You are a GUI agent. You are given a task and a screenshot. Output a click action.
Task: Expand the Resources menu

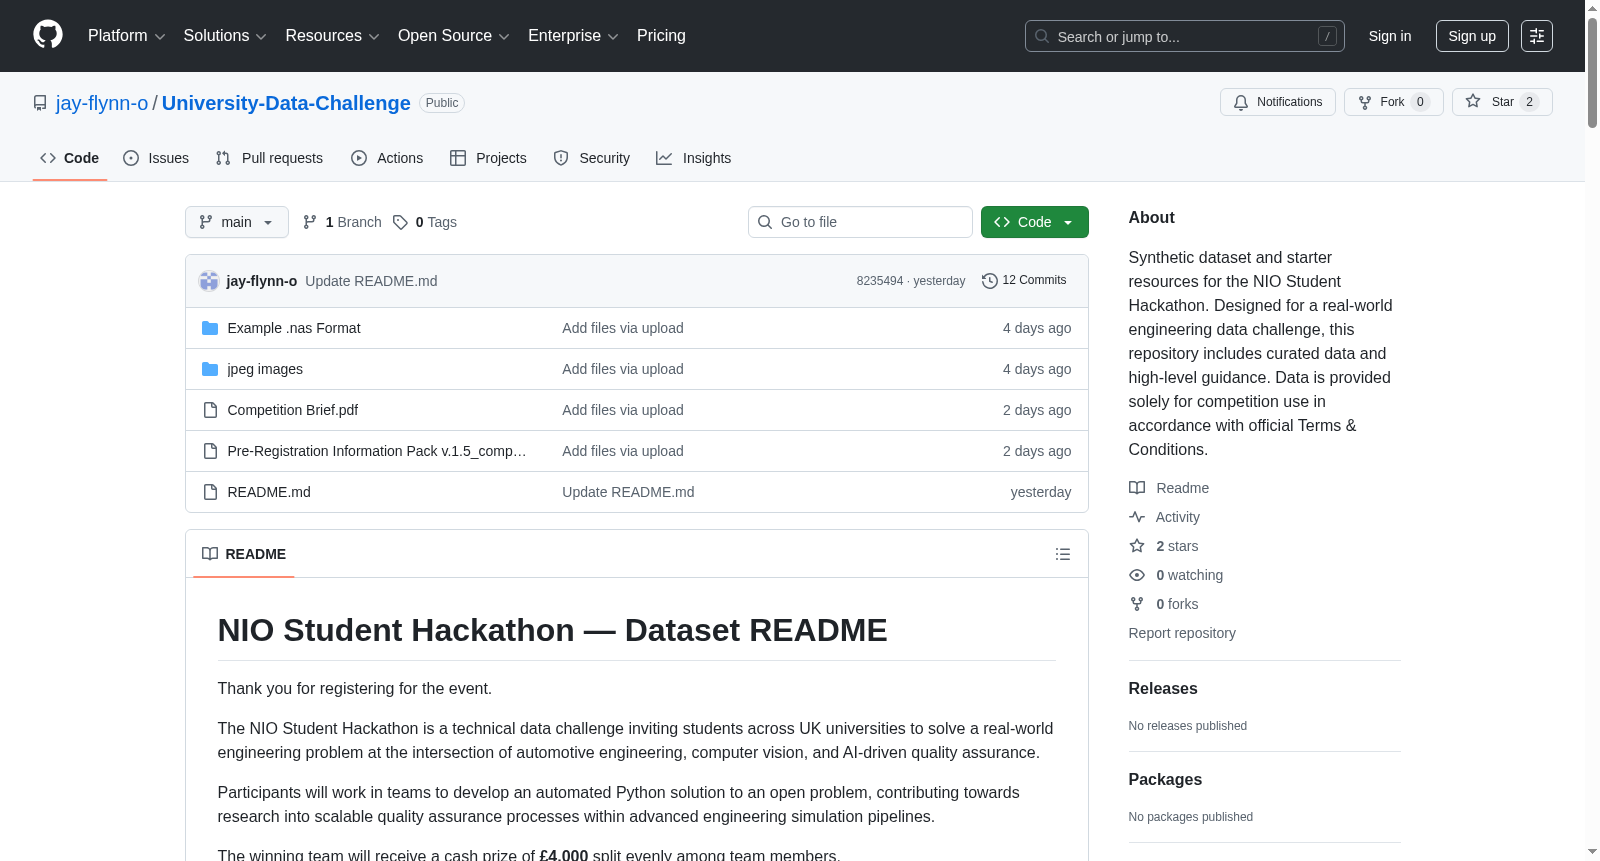pyautogui.click(x=332, y=36)
